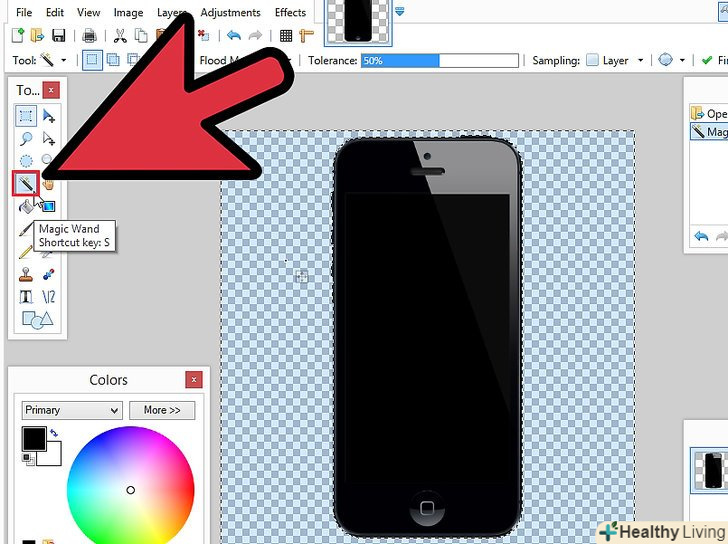Adjust the Tolerance 50% slider
728x544 pixels.
pyautogui.click(x=440, y=60)
